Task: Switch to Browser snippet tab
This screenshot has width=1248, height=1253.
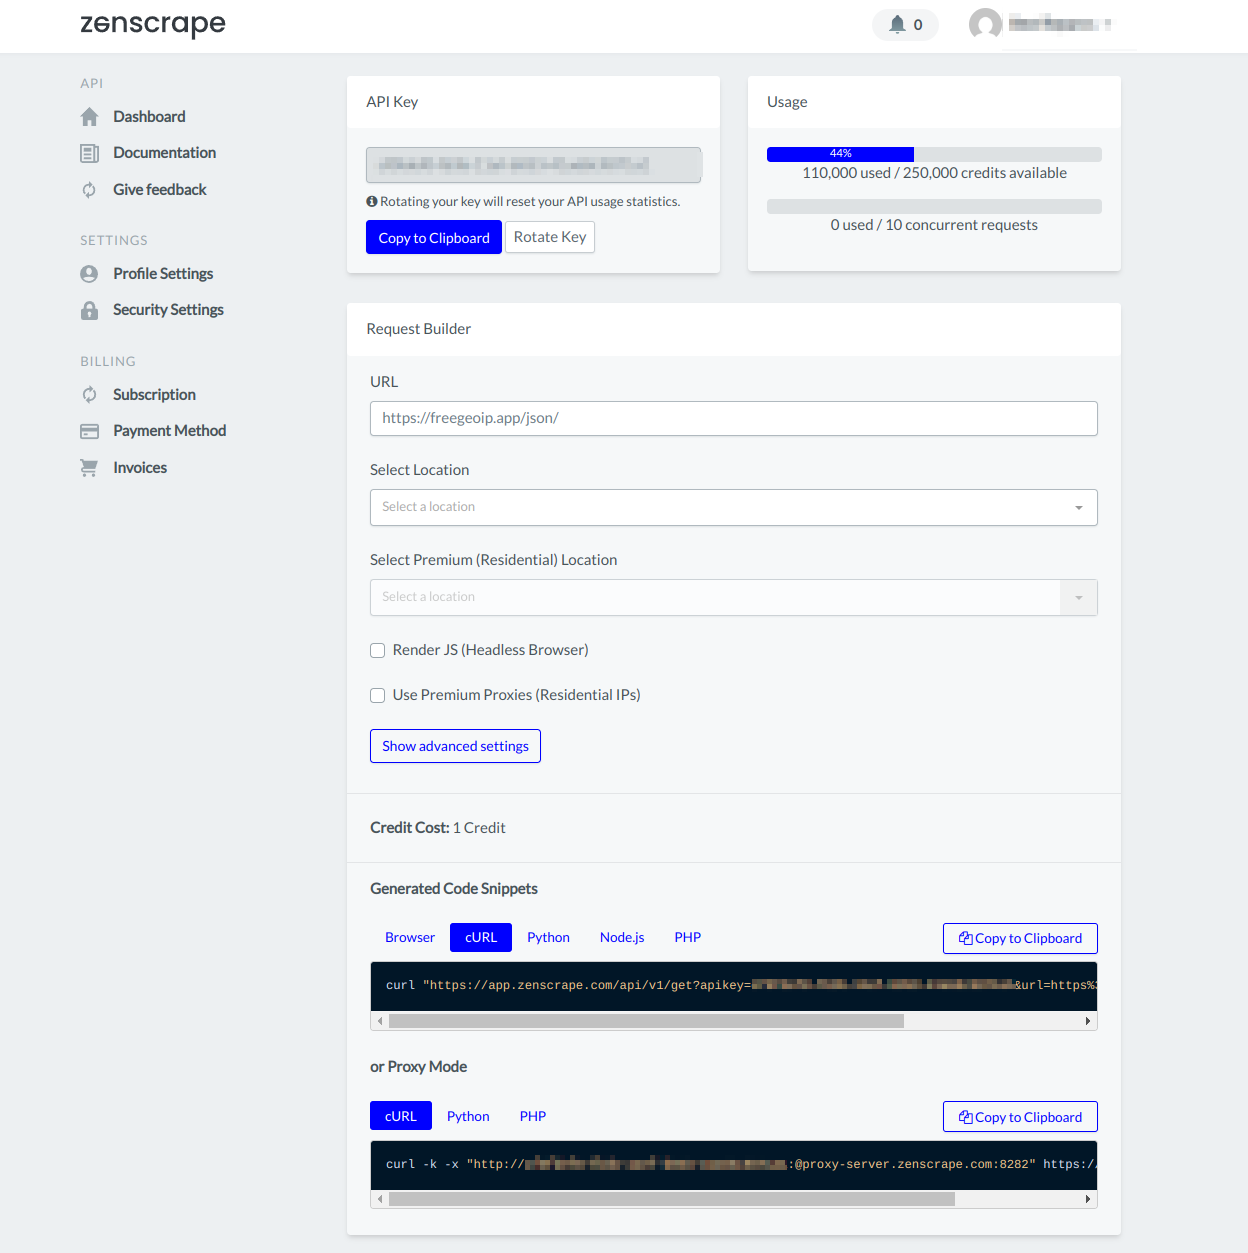Action: [410, 937]
